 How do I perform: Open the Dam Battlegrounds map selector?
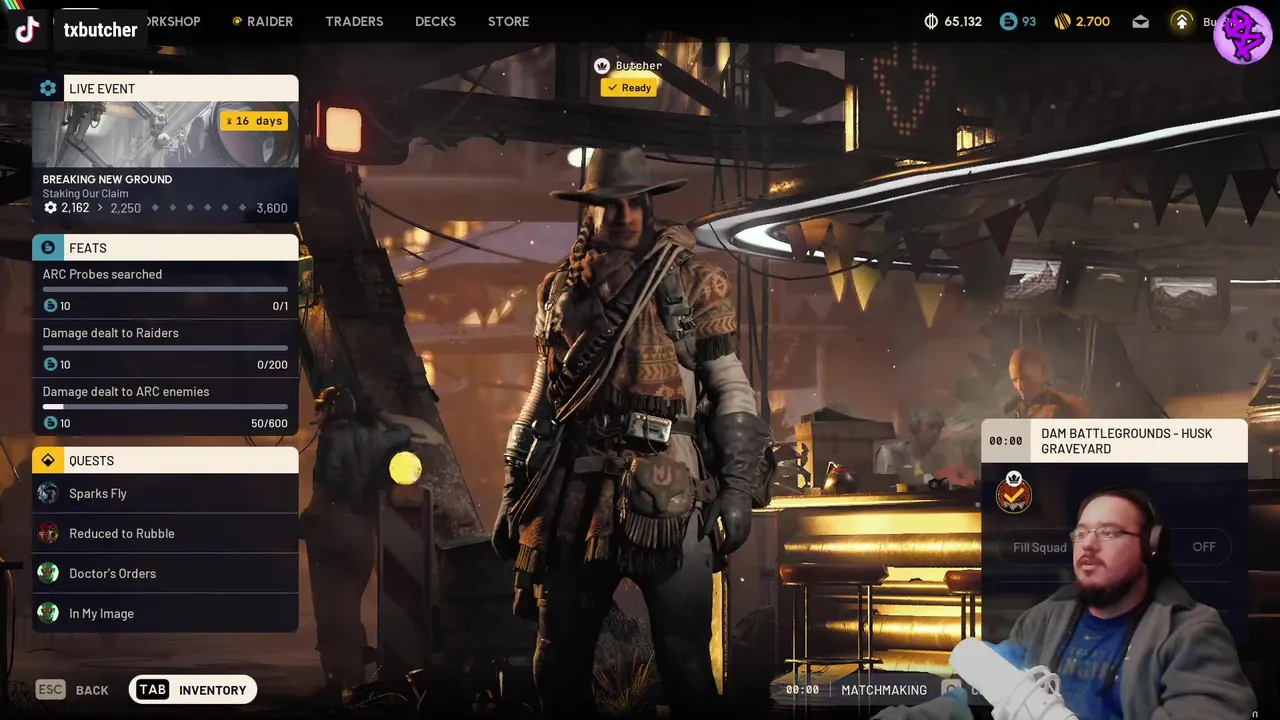1114,441
